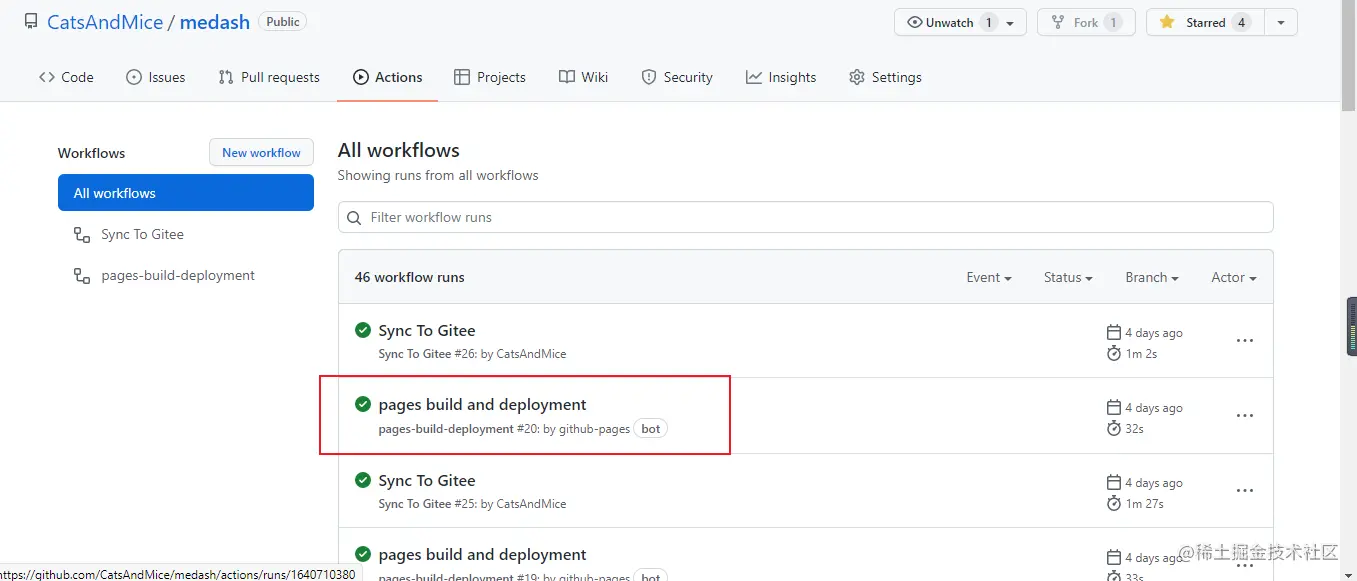This screenshot has height=581, width=1357.
Task: Click the fork icon in the Fork button
Action: (x=1058, y=22)
